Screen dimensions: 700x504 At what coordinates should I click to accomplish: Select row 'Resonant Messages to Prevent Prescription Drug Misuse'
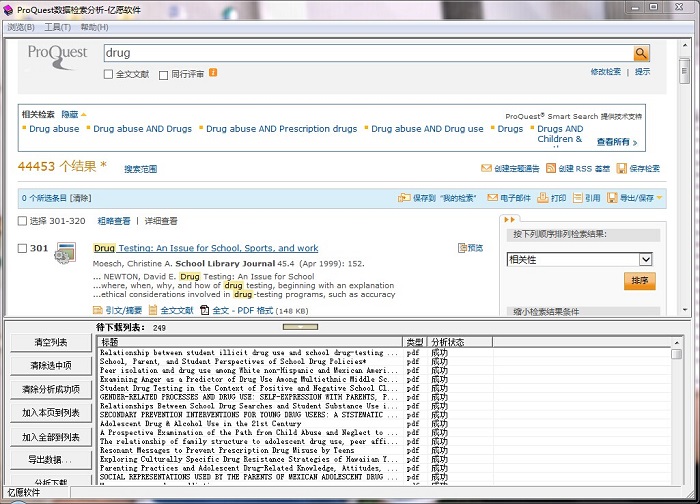click(x=384, y=450)
